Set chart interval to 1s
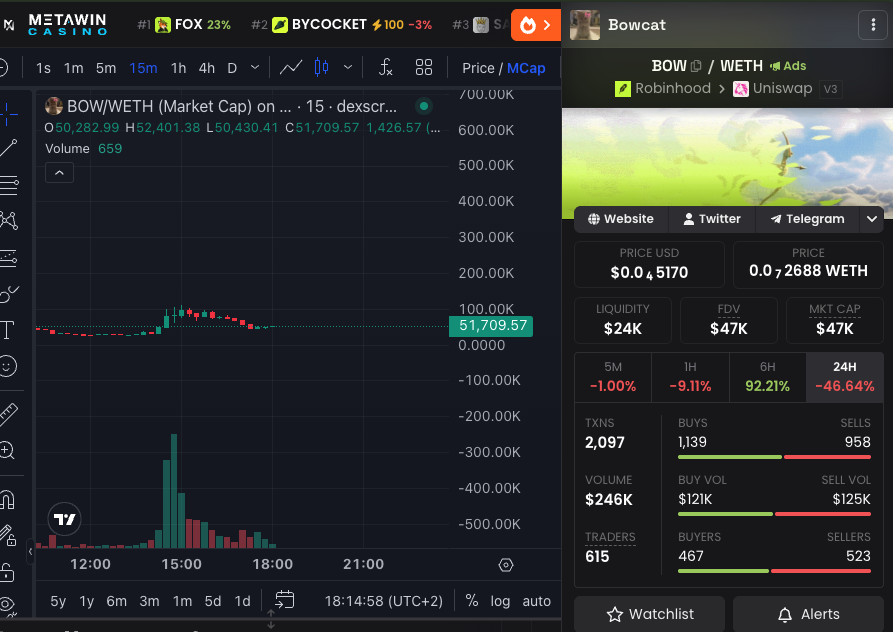893x632 pixels. 43,68
